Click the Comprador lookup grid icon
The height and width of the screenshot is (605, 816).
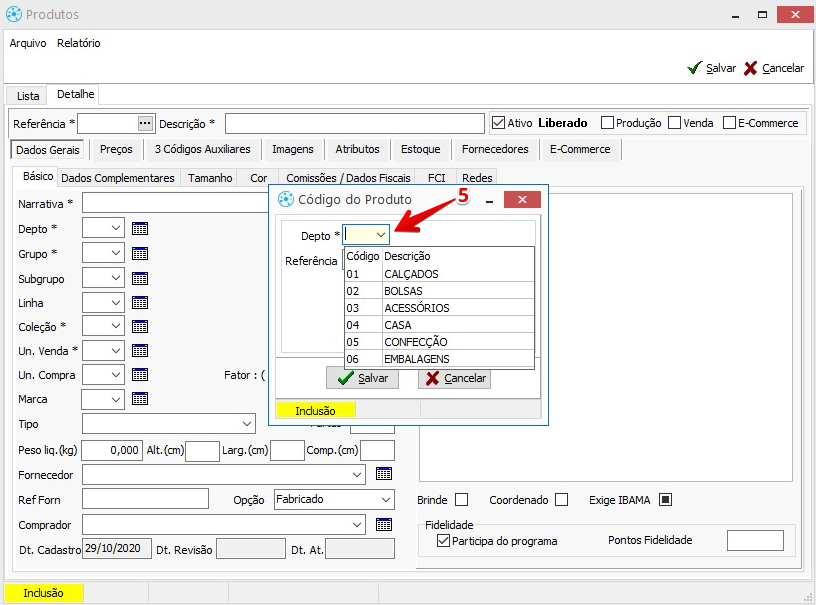tap(383, 524)
